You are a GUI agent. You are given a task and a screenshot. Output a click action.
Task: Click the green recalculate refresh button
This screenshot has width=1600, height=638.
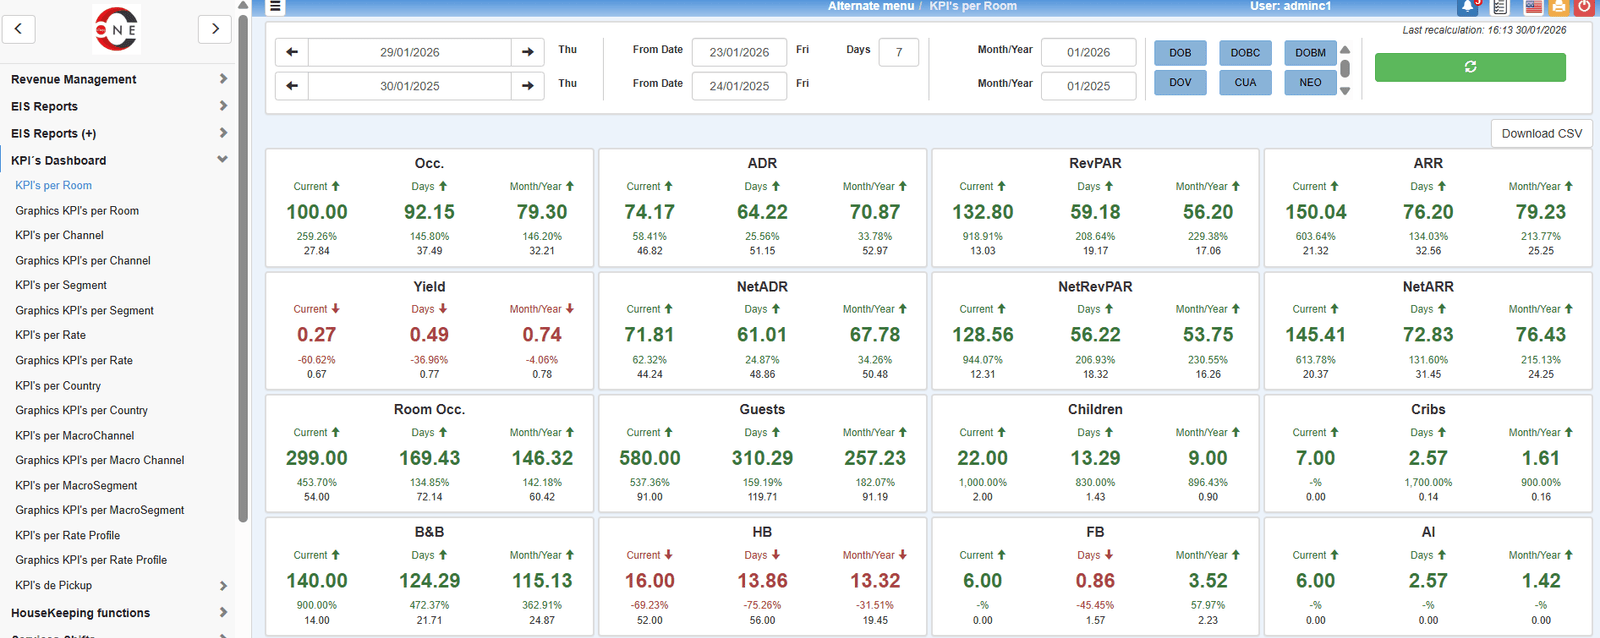point(1470,67)
